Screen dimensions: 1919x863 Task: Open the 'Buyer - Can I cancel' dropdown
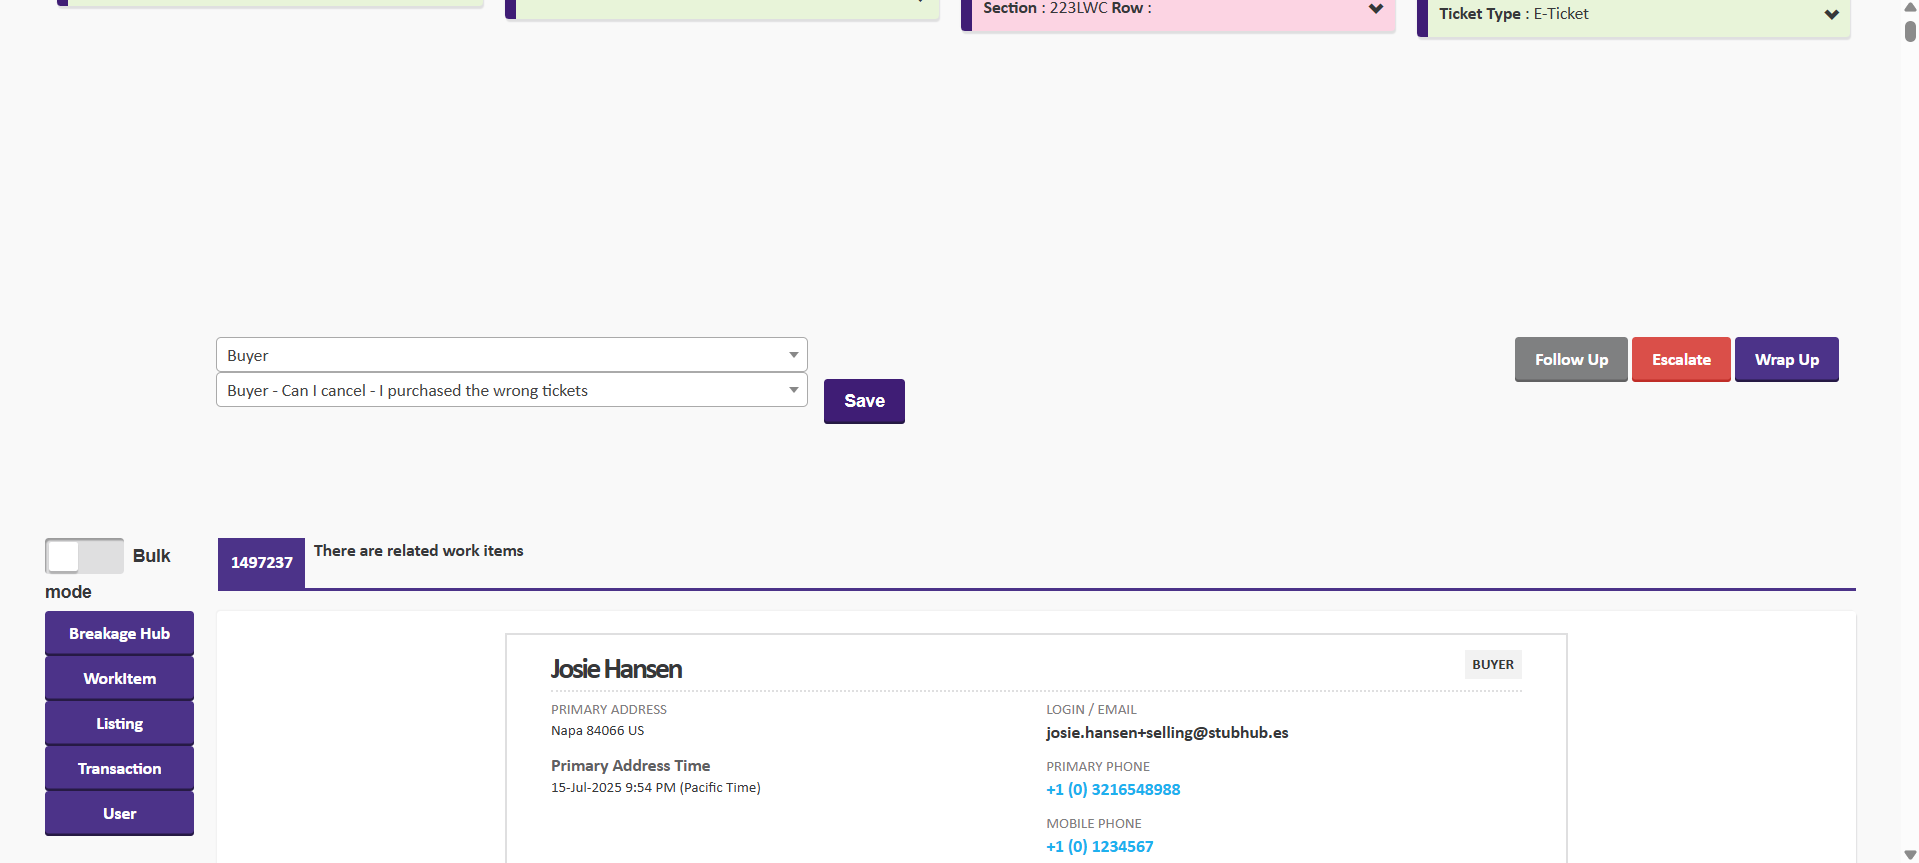coord(511,390)
